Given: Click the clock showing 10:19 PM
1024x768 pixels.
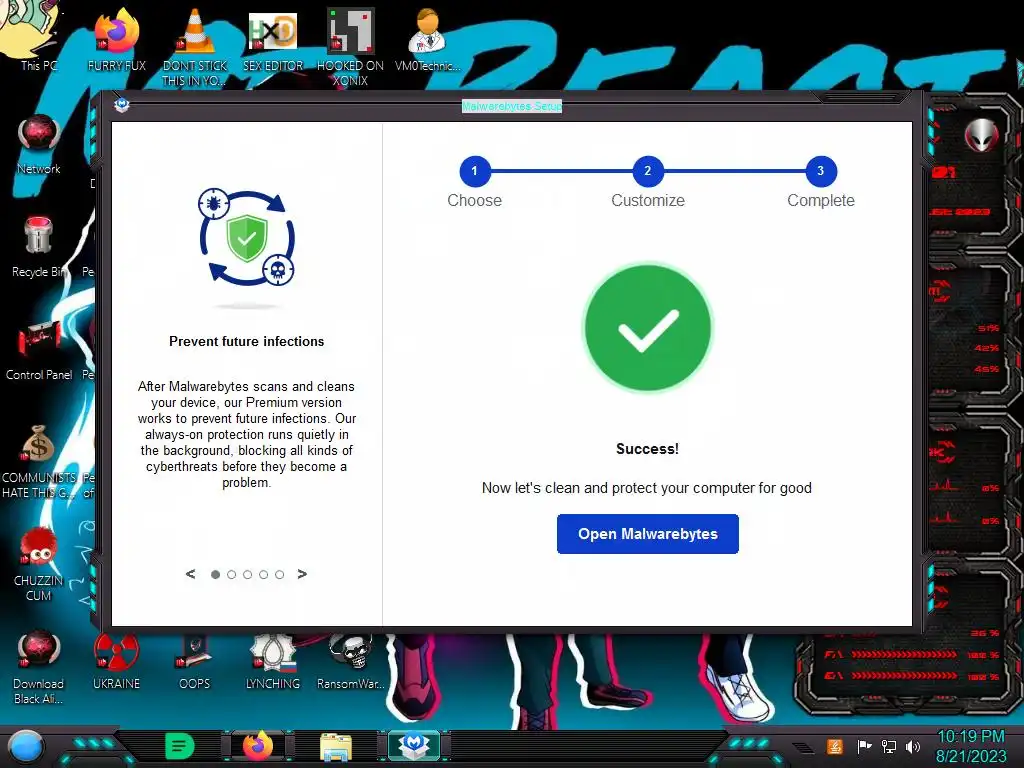Looking at the screenshot, I should click(971, 746).
